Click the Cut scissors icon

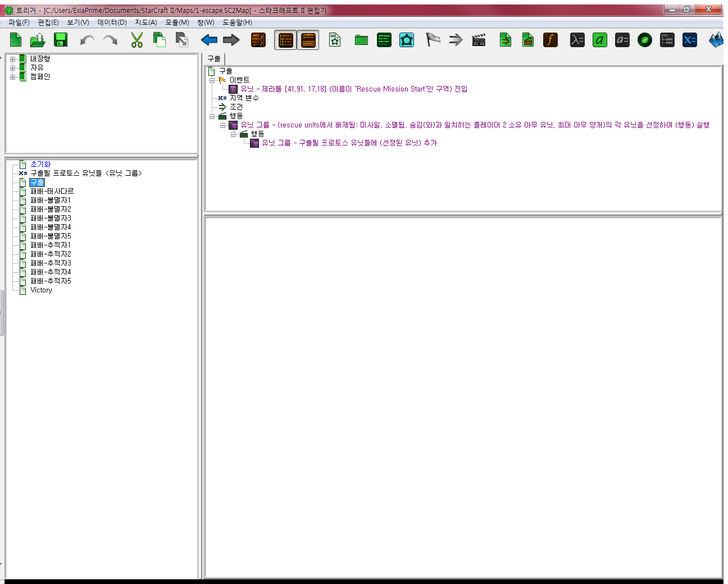tap(136, 40)
